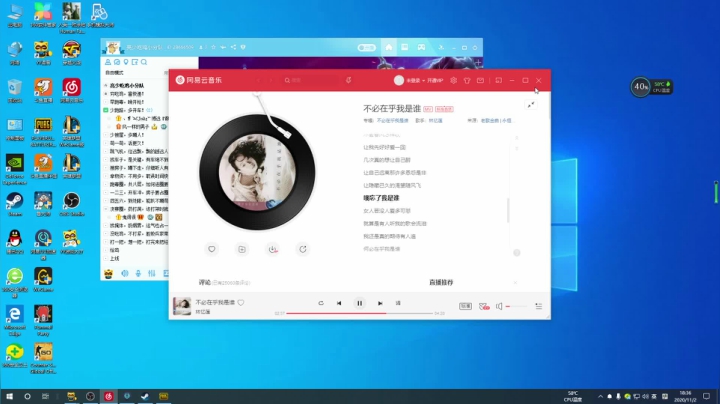Toggle the loop playback mode
The image size is (720, 404).
pos(321,303)
